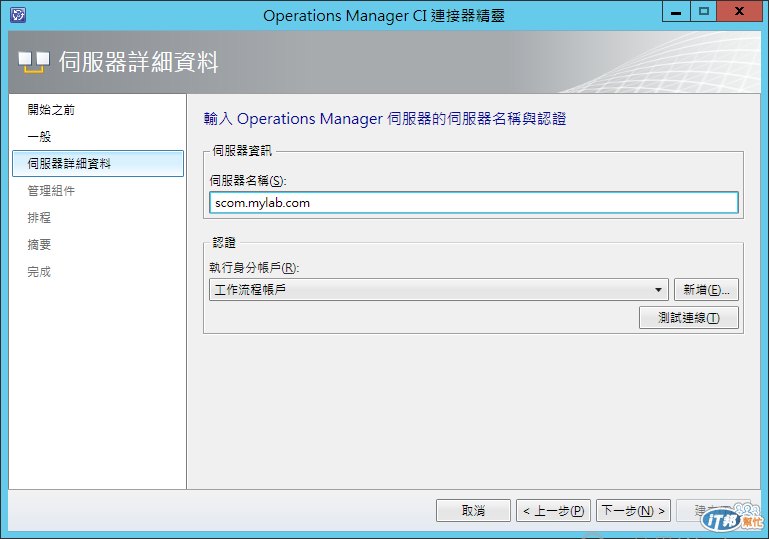
Task: Proceed with the 下一步(N) button
Action: point(633,511)
